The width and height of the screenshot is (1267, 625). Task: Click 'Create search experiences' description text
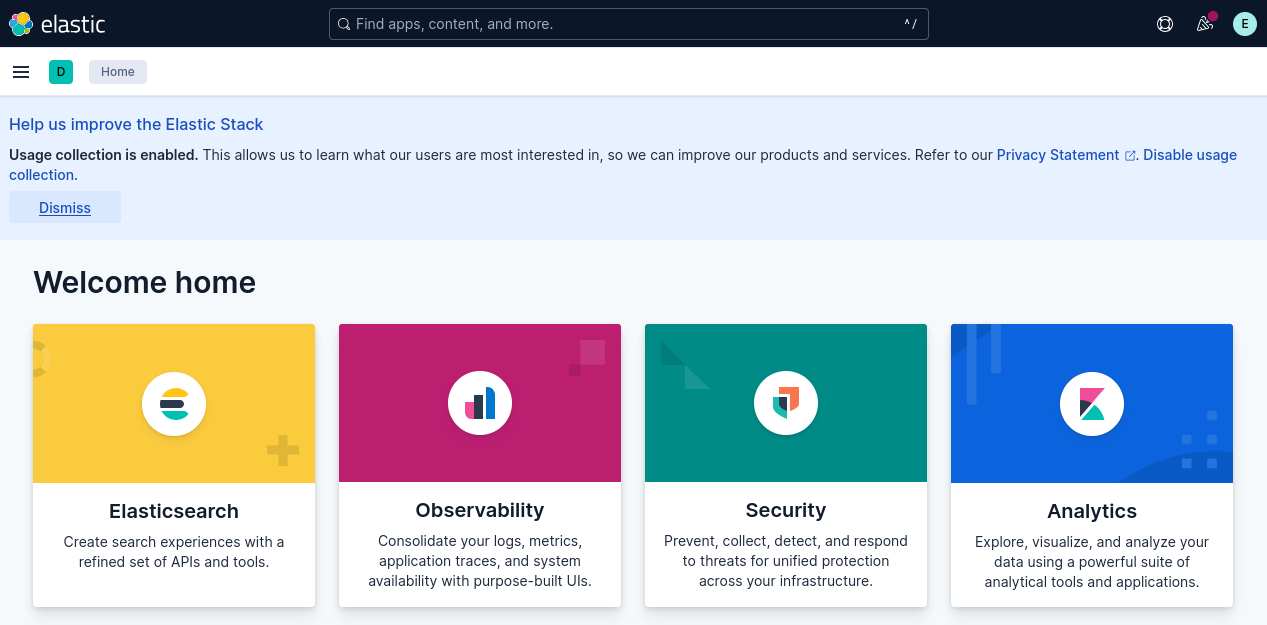point(174,552)
